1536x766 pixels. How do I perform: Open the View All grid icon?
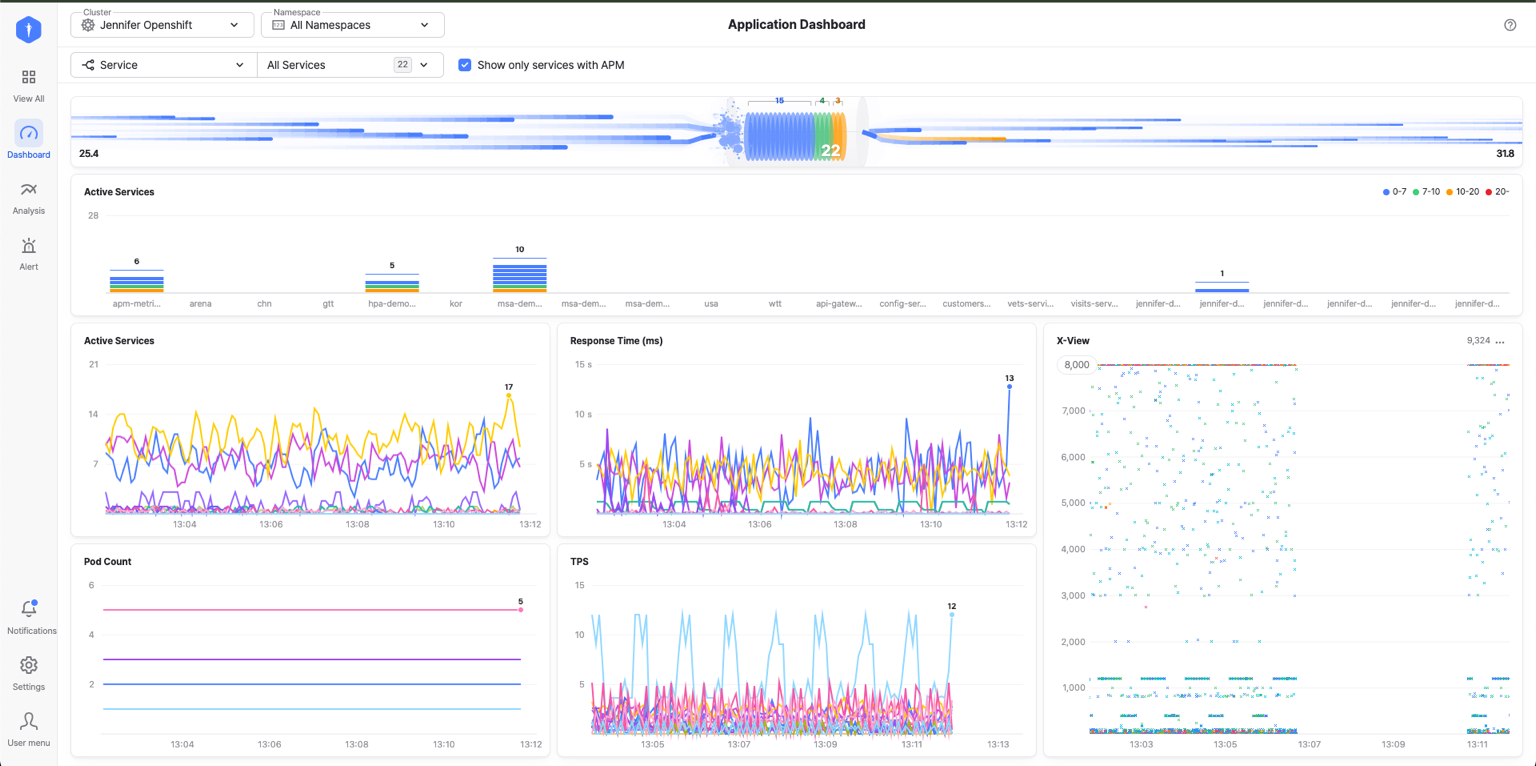tap(29, 77)
